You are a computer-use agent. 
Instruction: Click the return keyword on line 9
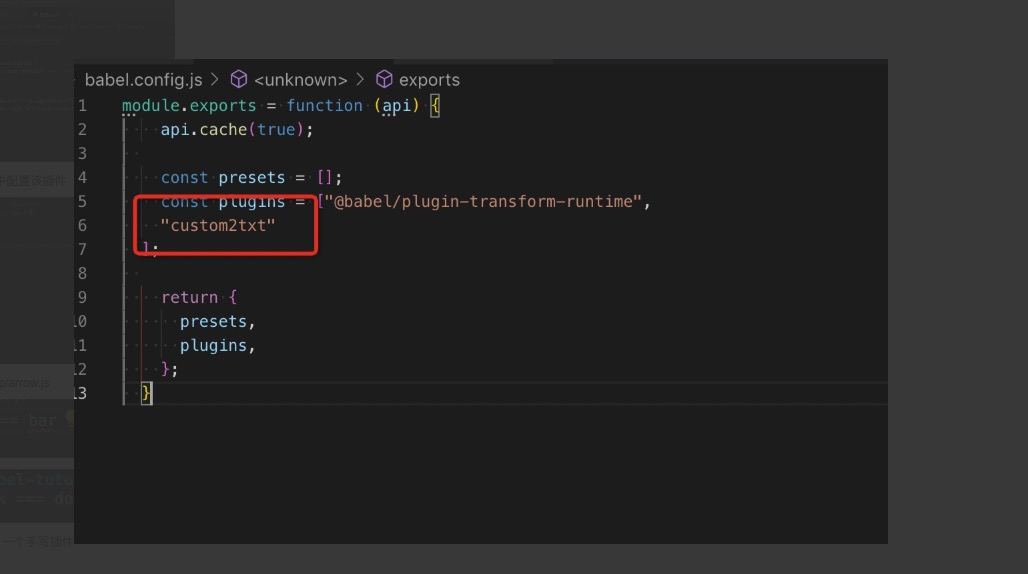[189, 297]
